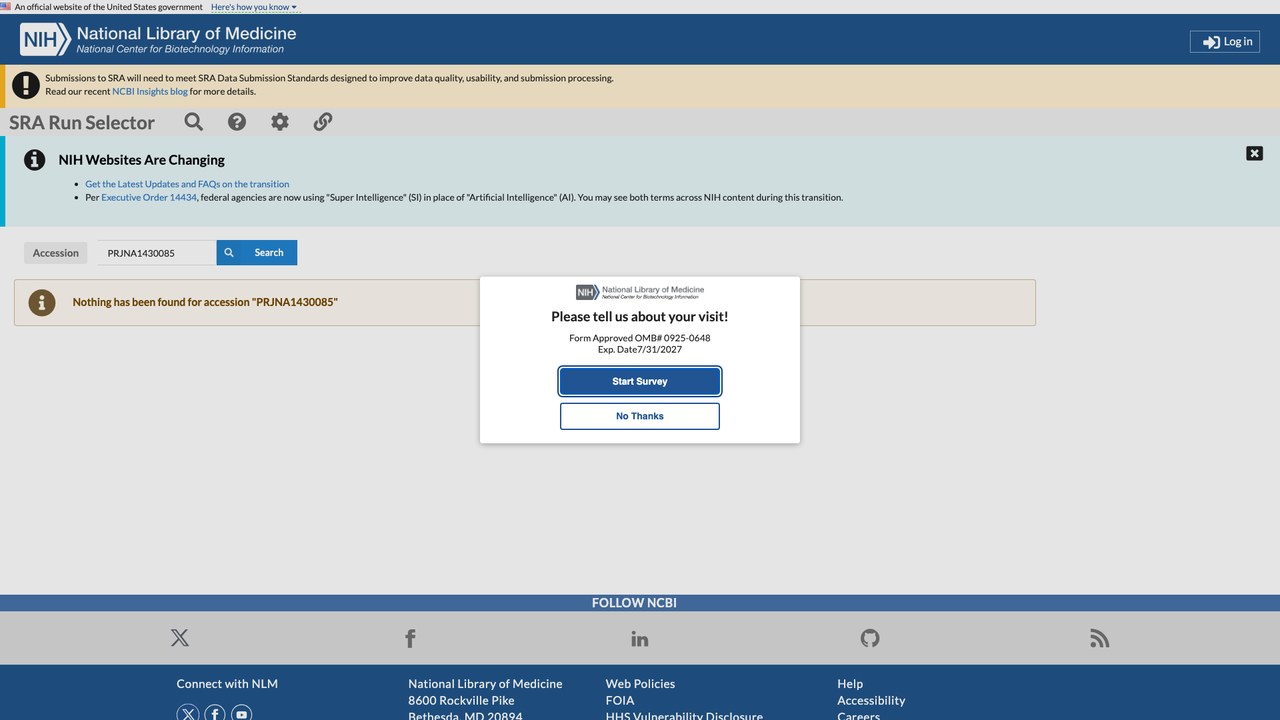Close the NIH Websites Are Changing banner
This screenshot has width=1280, height=720.
[x=1254, y=153]
